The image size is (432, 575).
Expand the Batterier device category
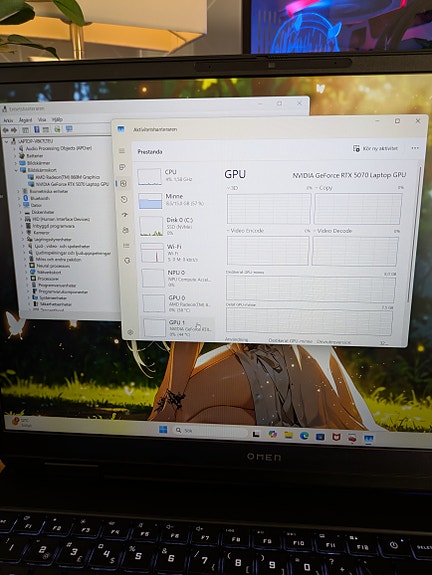15,155
